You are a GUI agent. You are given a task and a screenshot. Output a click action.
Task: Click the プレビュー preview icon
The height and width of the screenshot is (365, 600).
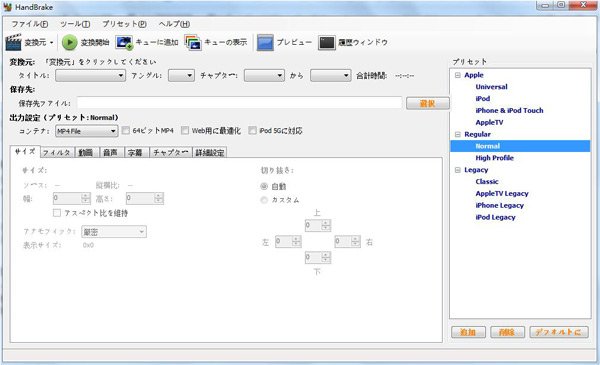coord(265,42)
